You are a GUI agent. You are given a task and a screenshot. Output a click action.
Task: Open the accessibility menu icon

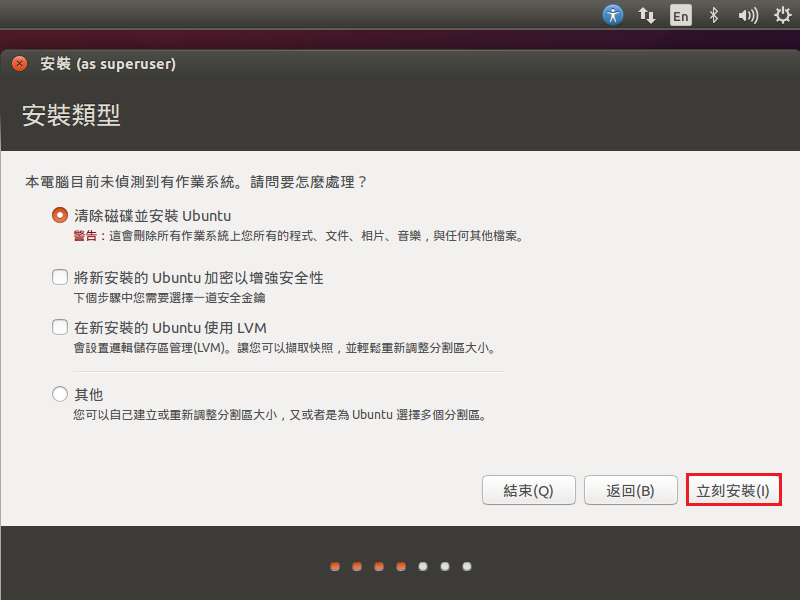click(x=613, y=15)
